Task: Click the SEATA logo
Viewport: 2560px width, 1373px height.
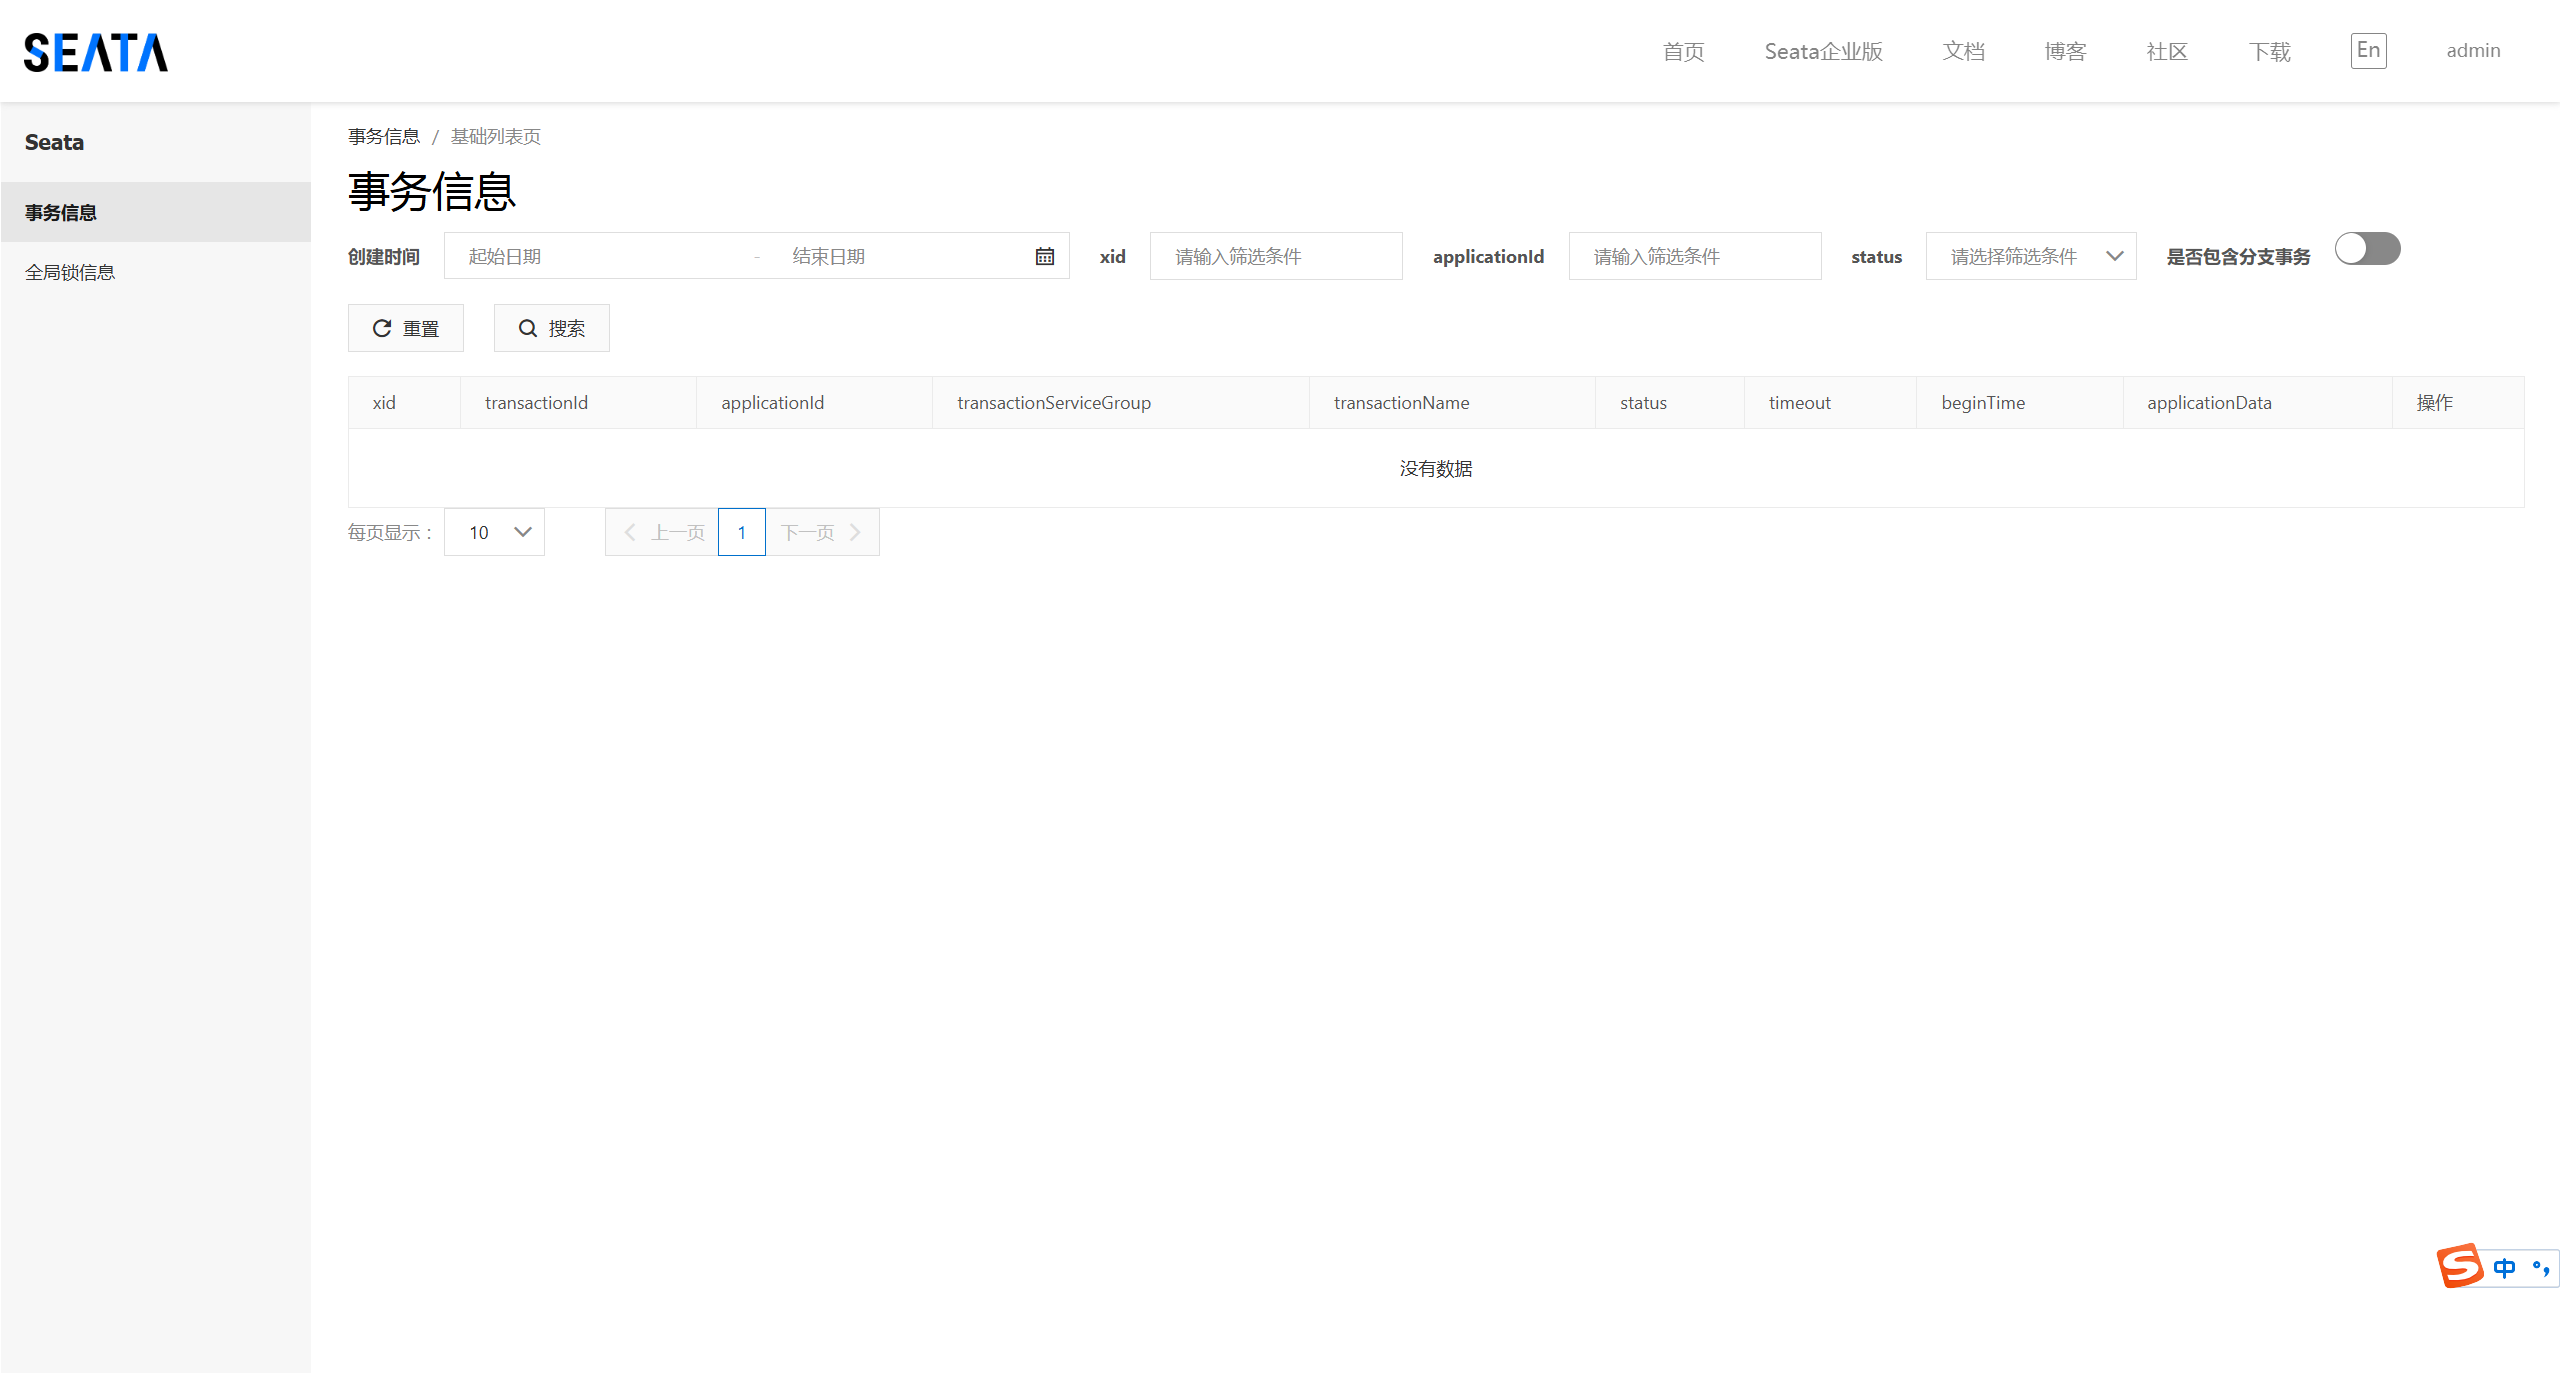Action: [96, 52]
